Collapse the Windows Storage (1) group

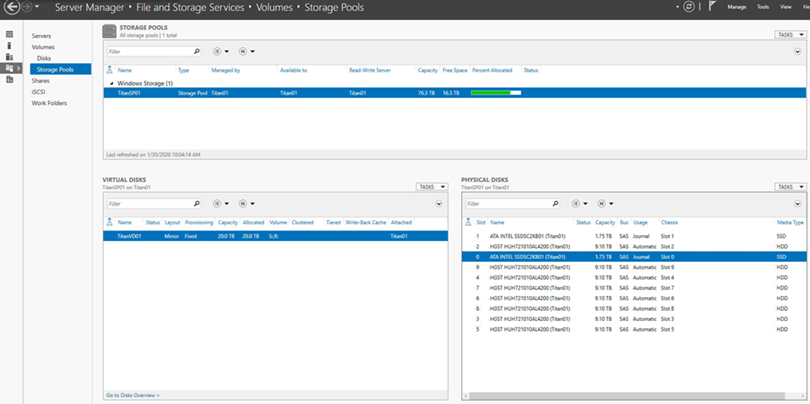tap(112, 83)
